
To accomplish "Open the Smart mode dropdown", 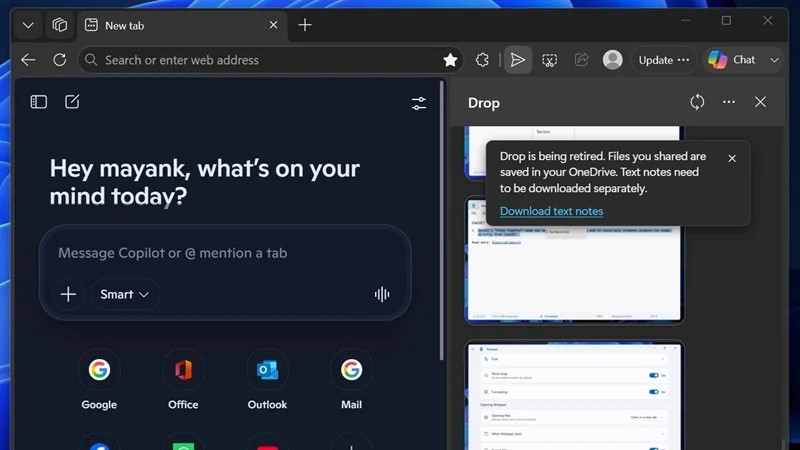I will [125, 294].
